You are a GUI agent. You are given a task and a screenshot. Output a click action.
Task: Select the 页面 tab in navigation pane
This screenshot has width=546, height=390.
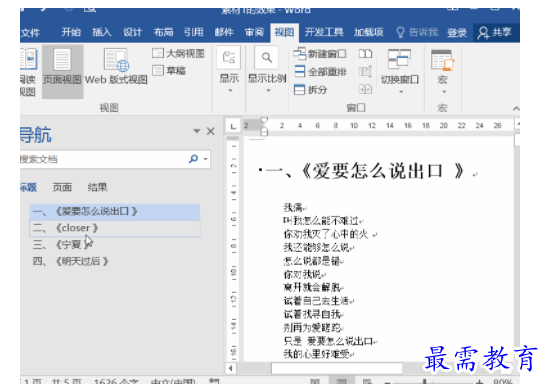point(62,187)
